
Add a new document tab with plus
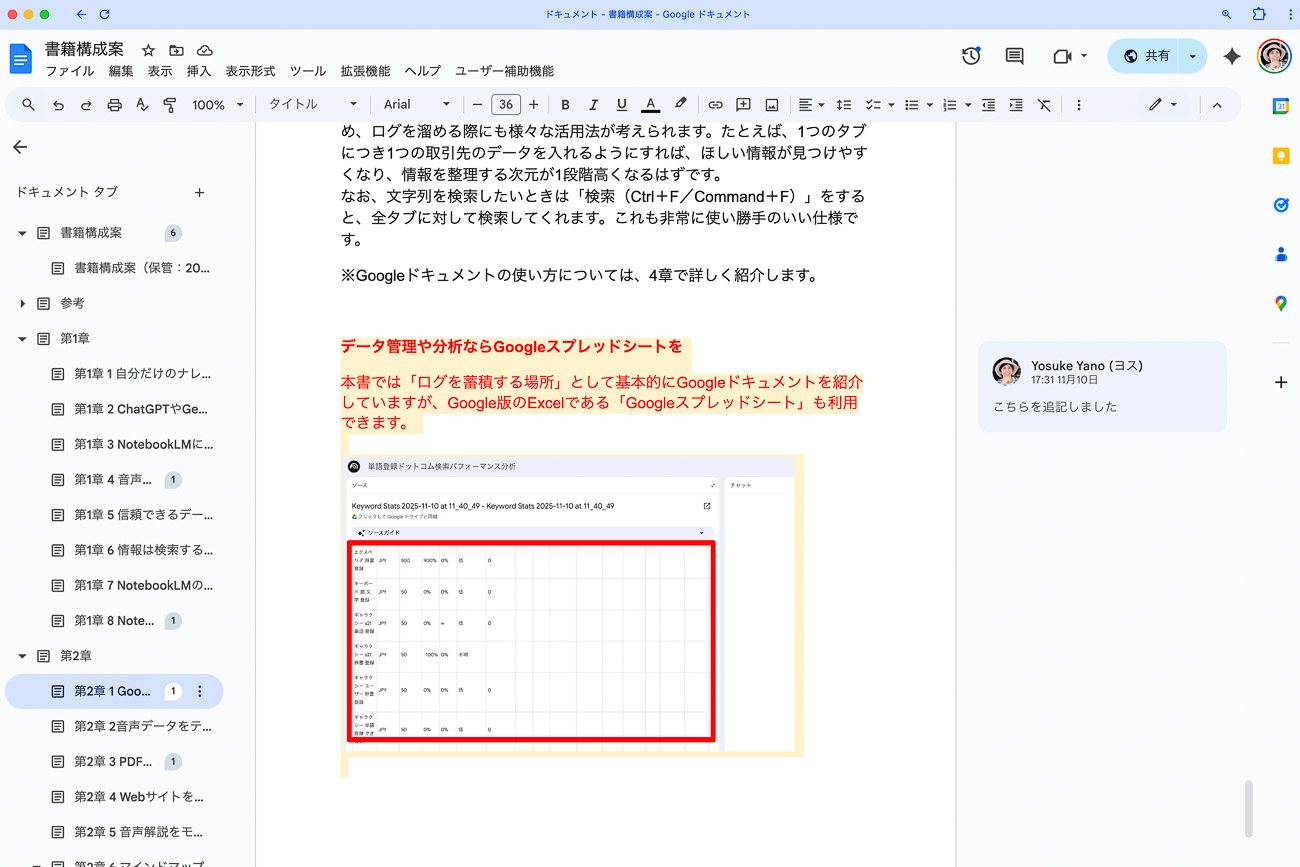click(x=199, y=192)
